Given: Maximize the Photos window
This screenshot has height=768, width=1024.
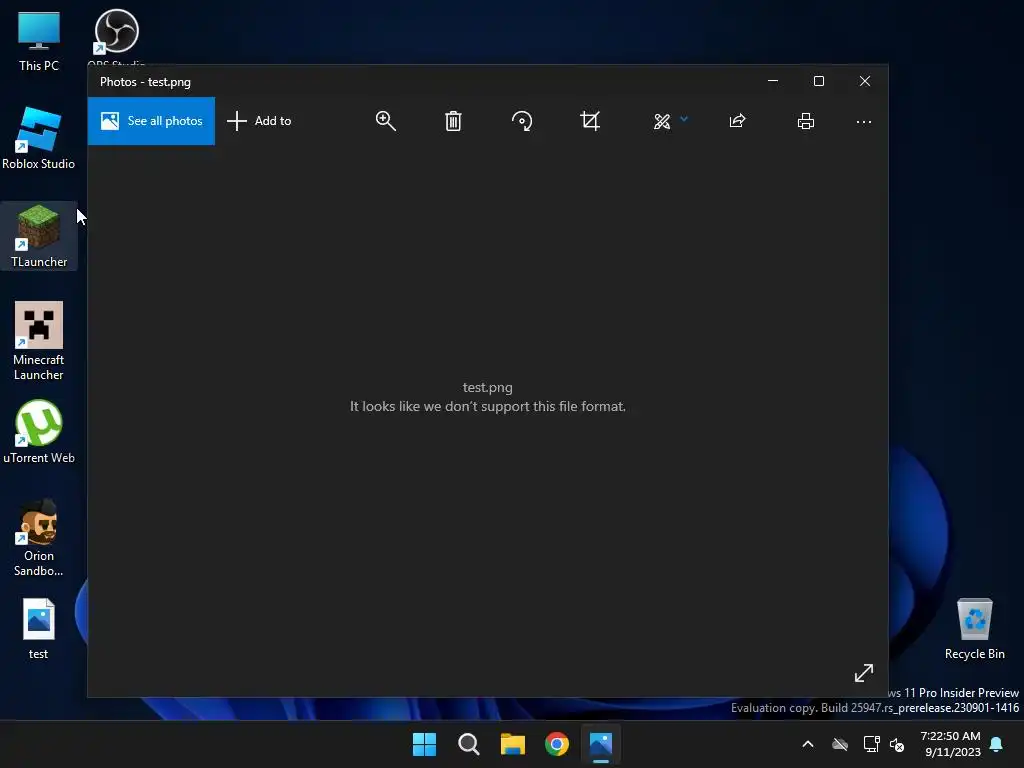Looking at the screenshot, I should point(819,81).
